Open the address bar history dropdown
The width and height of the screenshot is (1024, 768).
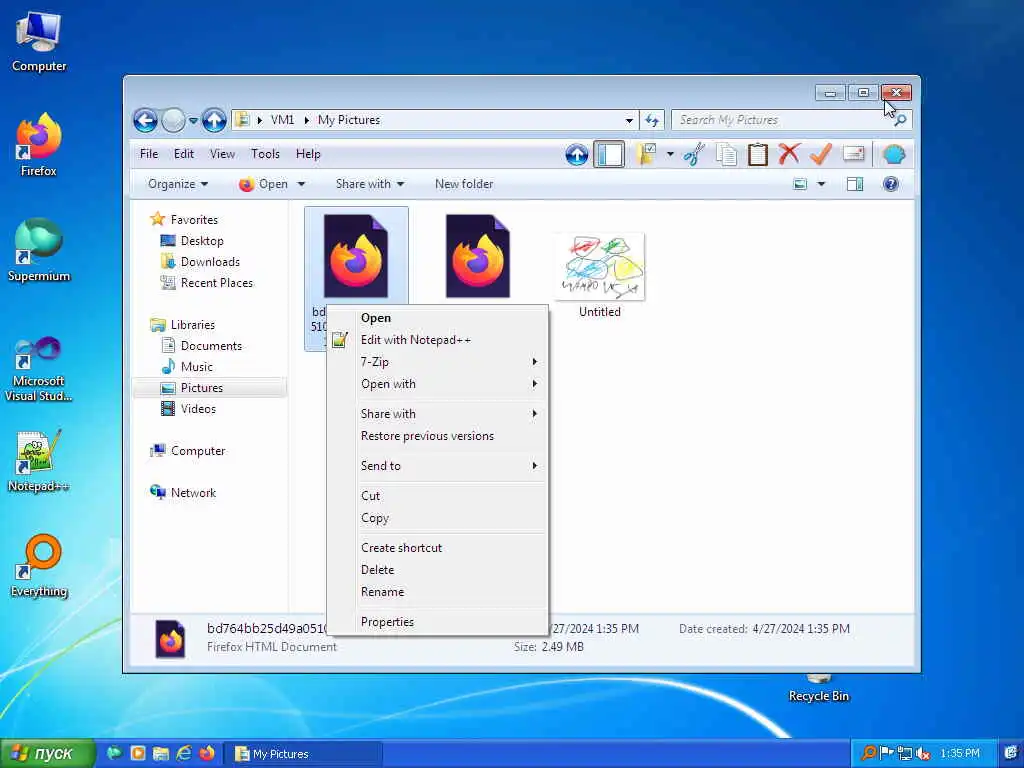pos(629,120)
